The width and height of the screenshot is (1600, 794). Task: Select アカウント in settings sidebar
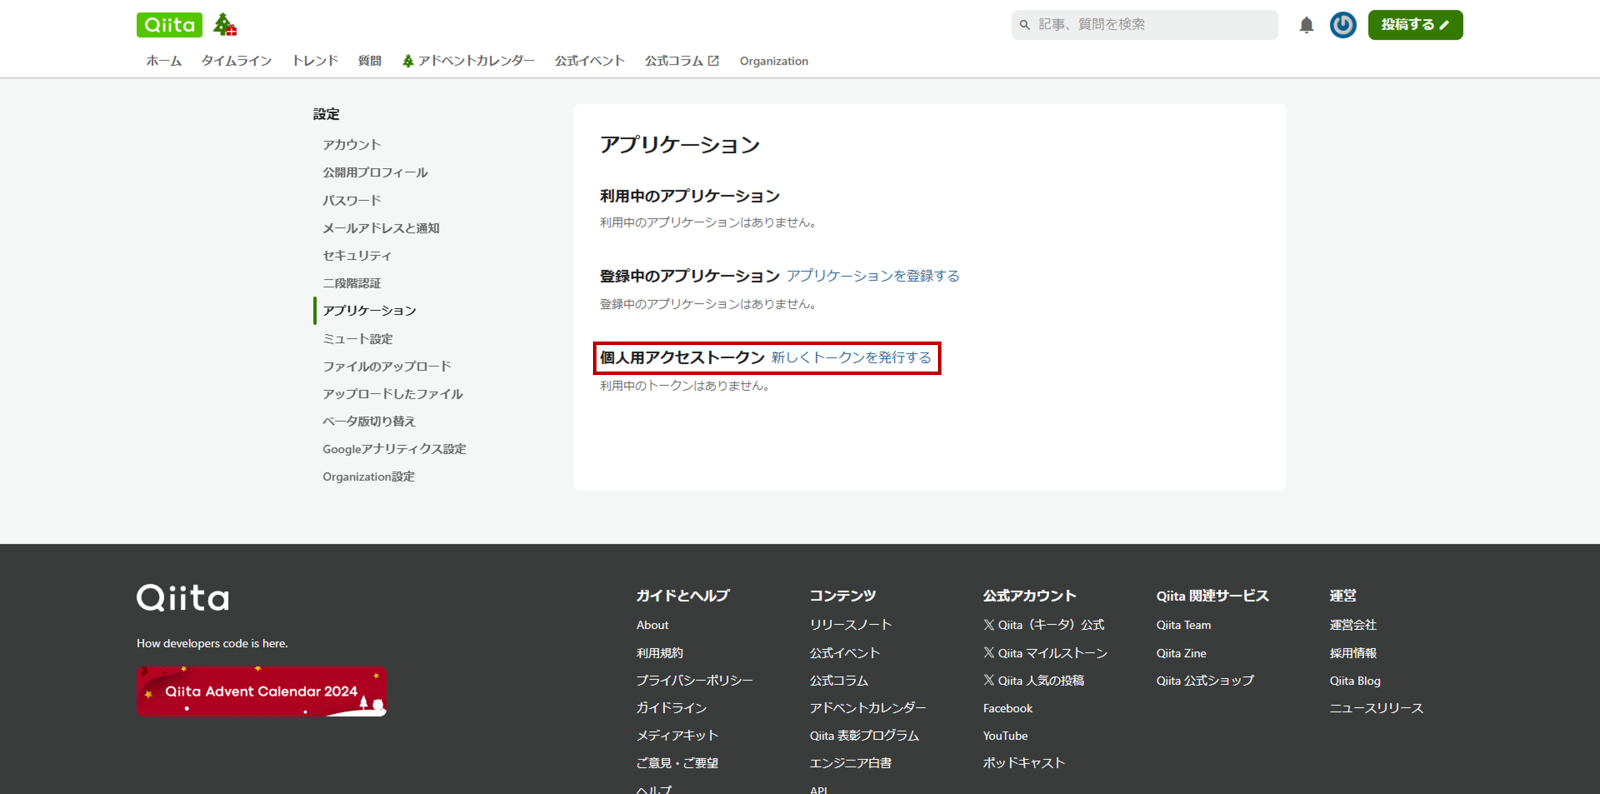click(x=352, y=145)
